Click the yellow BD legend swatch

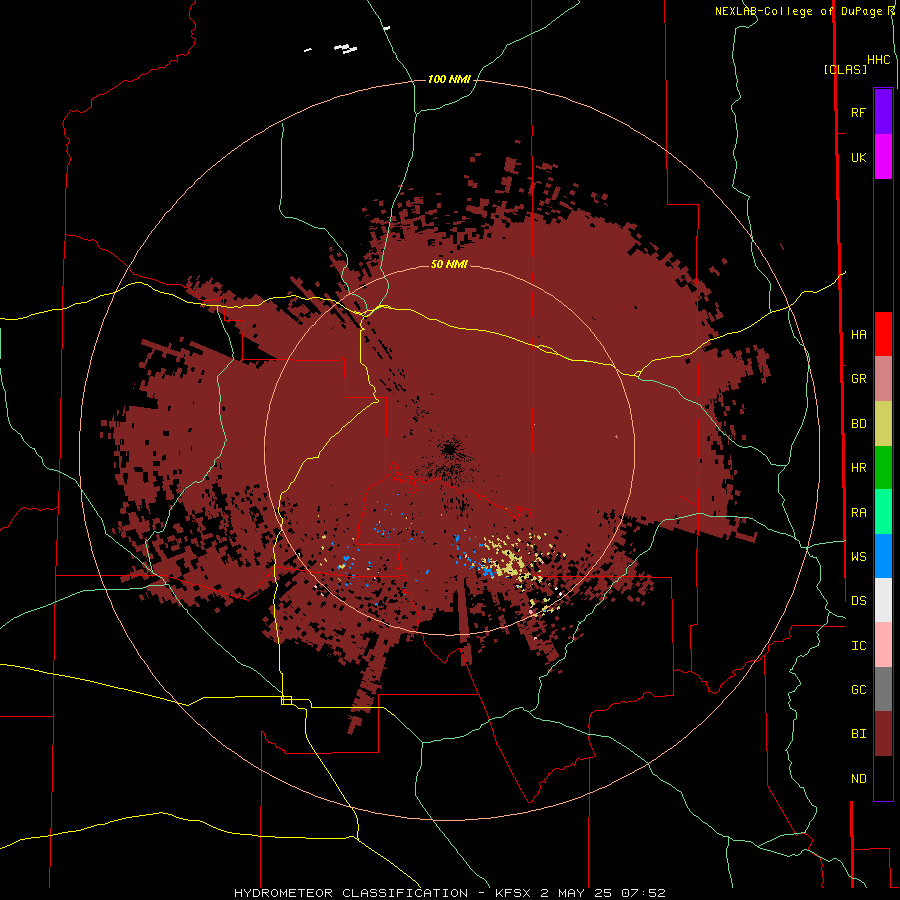pos(883,424)
